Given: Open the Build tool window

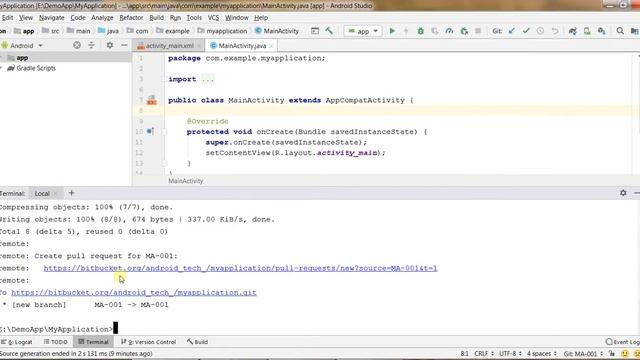Looking at the screenshot, I should [x=198, y=342].
